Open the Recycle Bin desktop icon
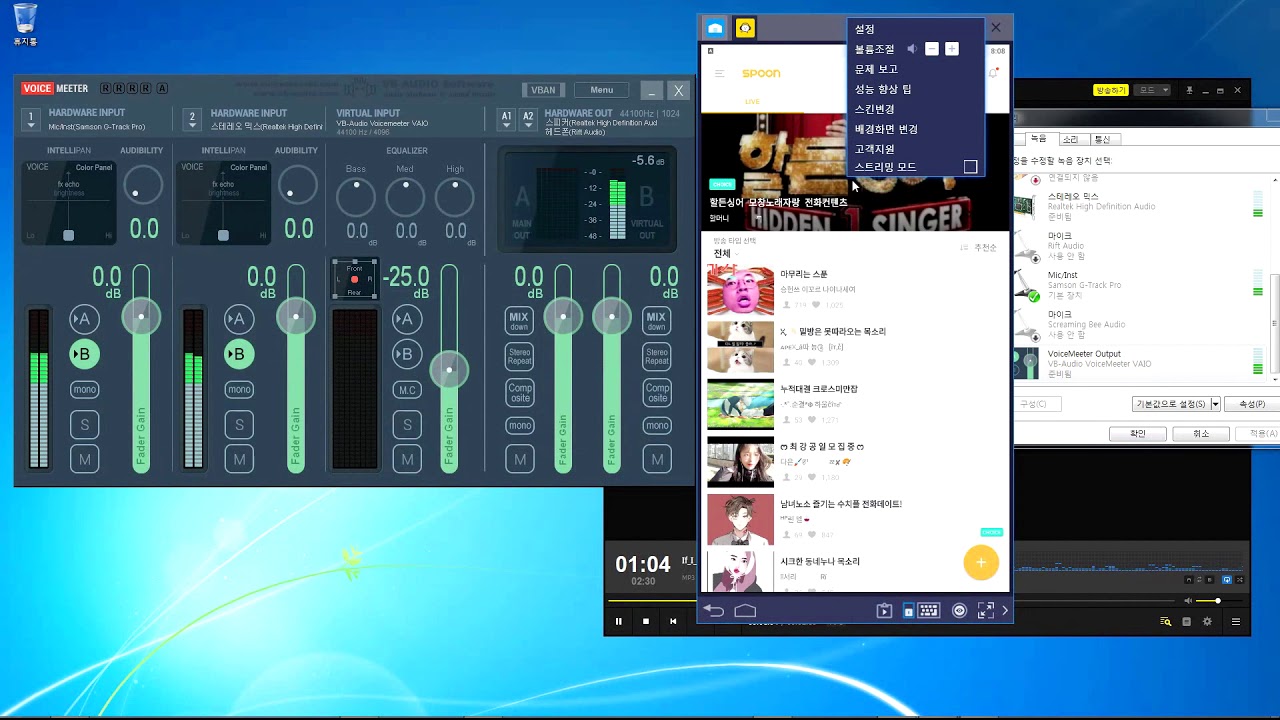Image resolution: width=1280 pixels, height=720 pixels. click(x=25, y=25)
